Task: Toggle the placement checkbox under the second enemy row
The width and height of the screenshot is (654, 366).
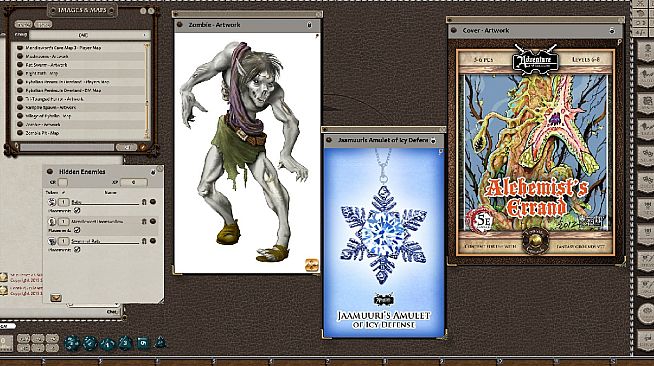Action: (x=77, y=230)
